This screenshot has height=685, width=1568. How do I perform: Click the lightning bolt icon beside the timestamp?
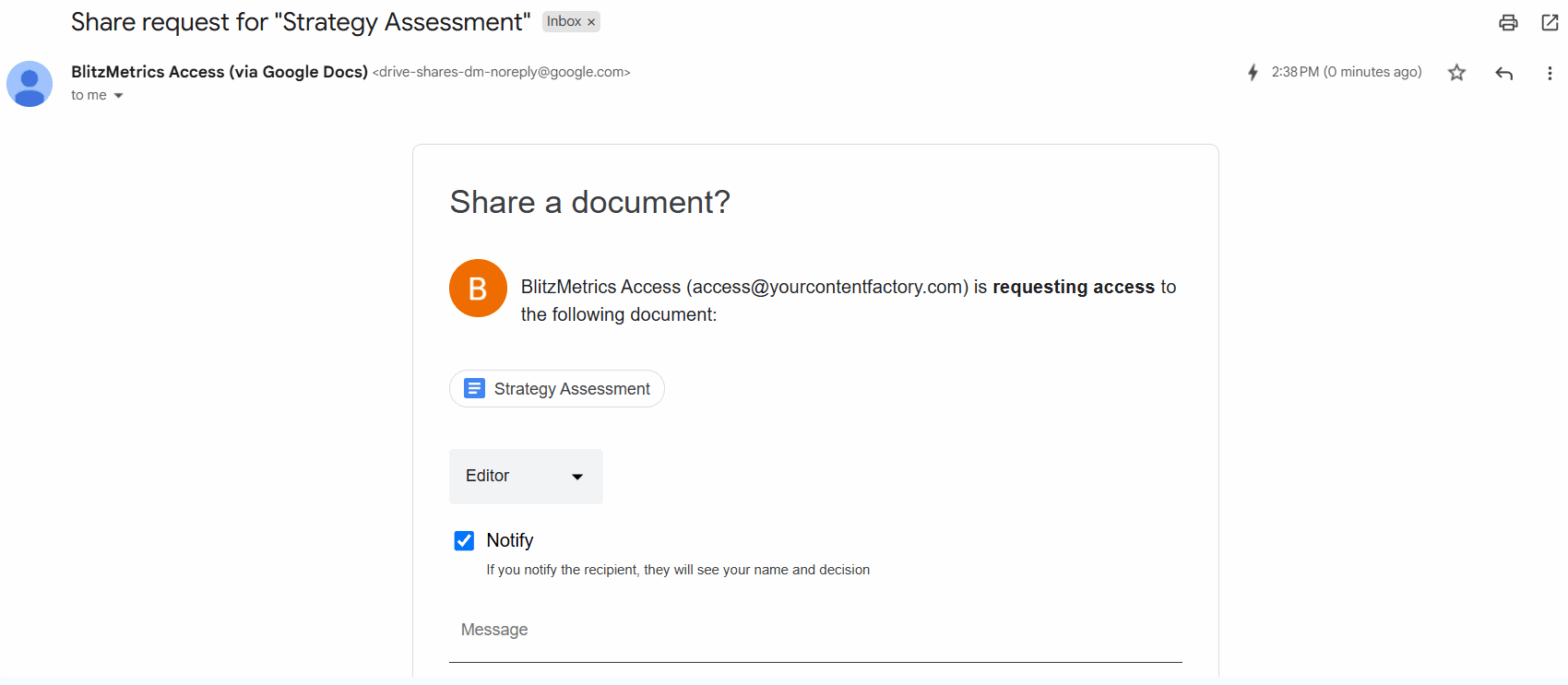(1252, 73)
